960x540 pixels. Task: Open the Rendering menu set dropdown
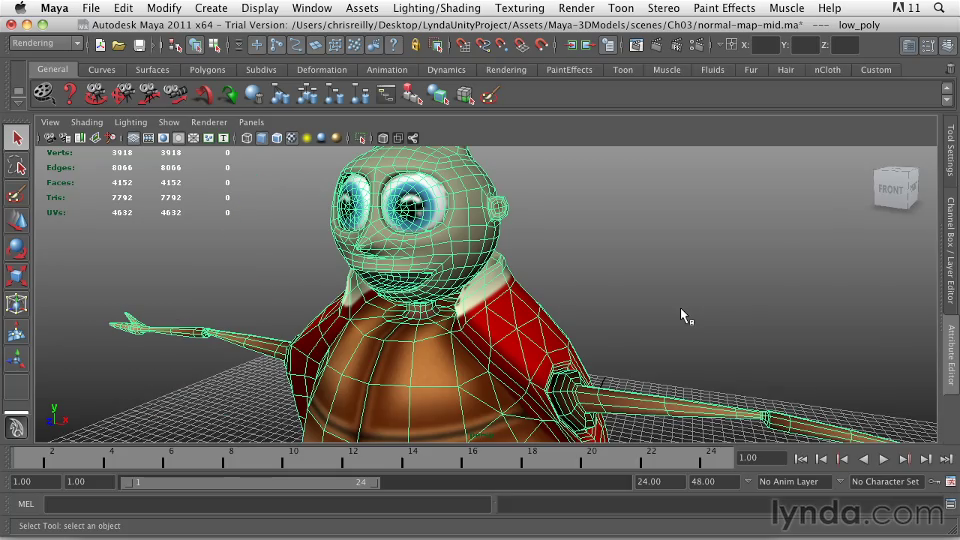click(x=47, y=43)
